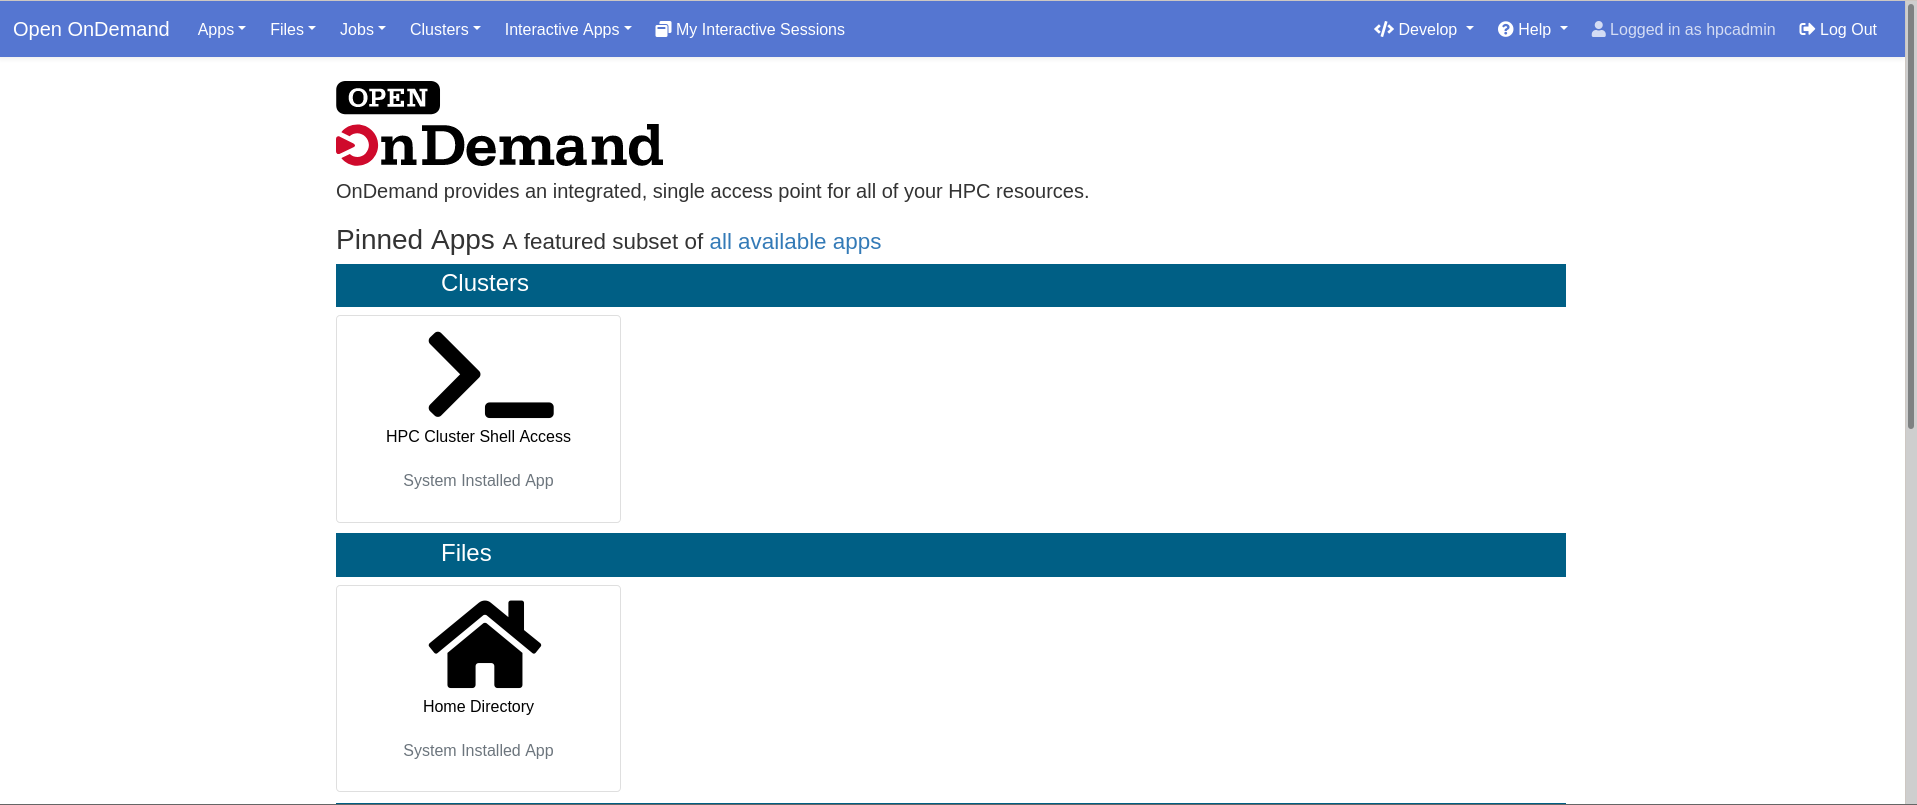Open the HPC Cluster Shell Access terminal icon

point(490,374)
